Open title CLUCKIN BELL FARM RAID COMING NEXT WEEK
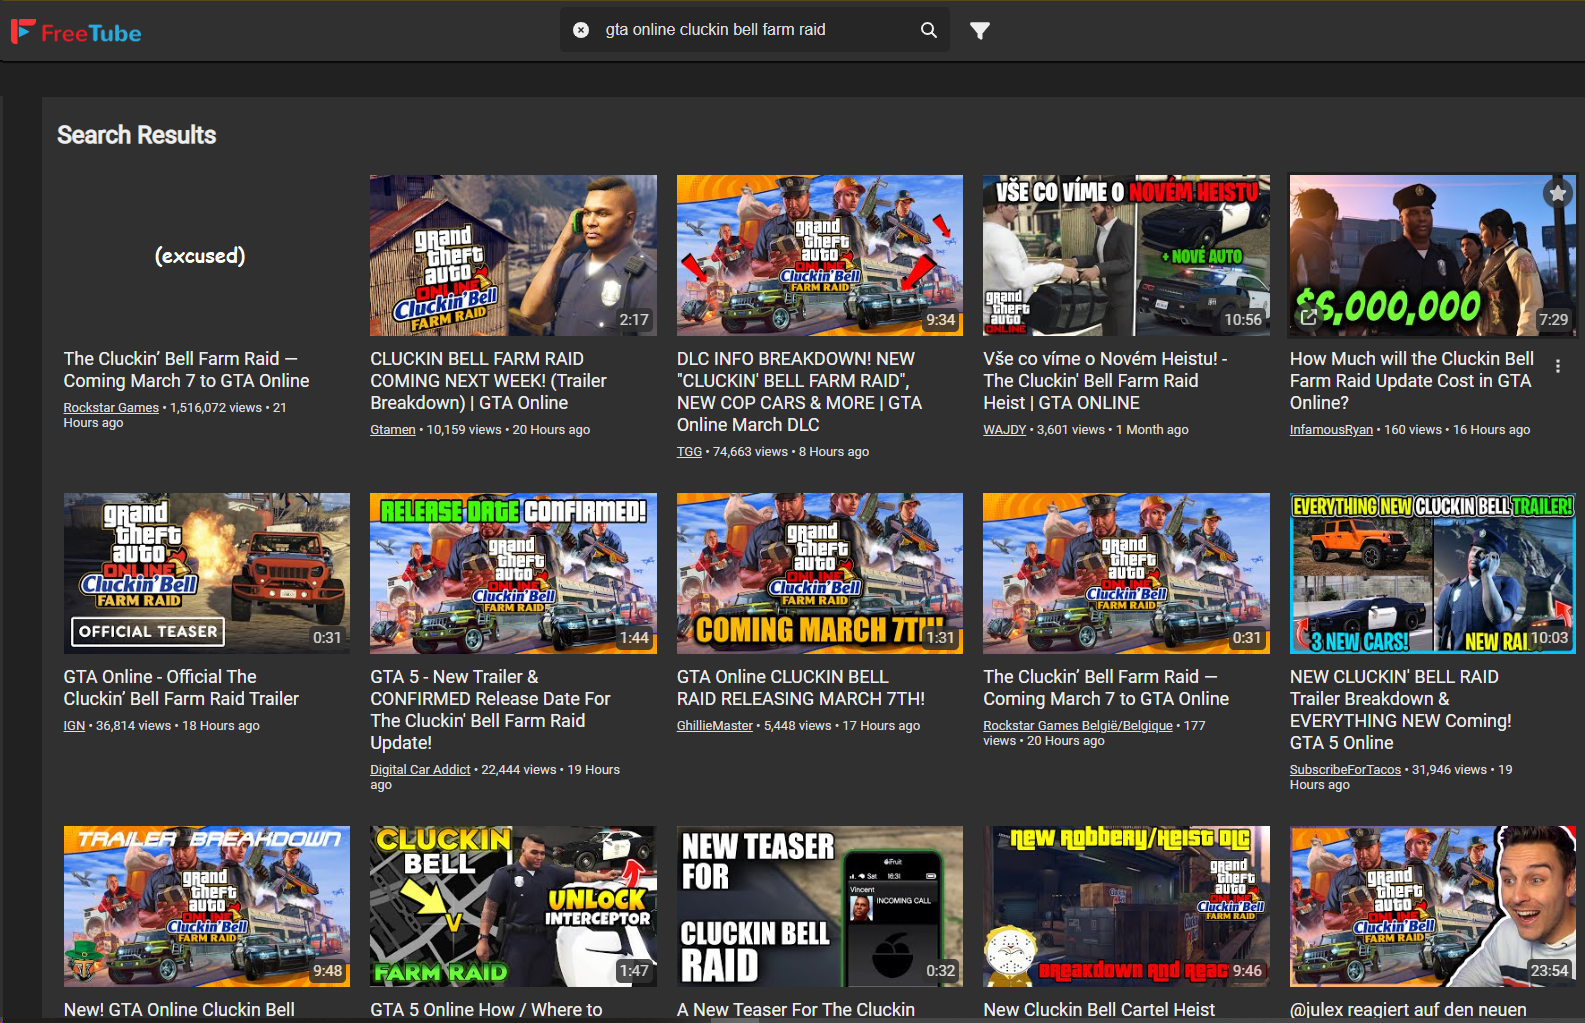The width and height of the screenshot is (1585, 1023). pyautogui.click(x=488, y=381)
